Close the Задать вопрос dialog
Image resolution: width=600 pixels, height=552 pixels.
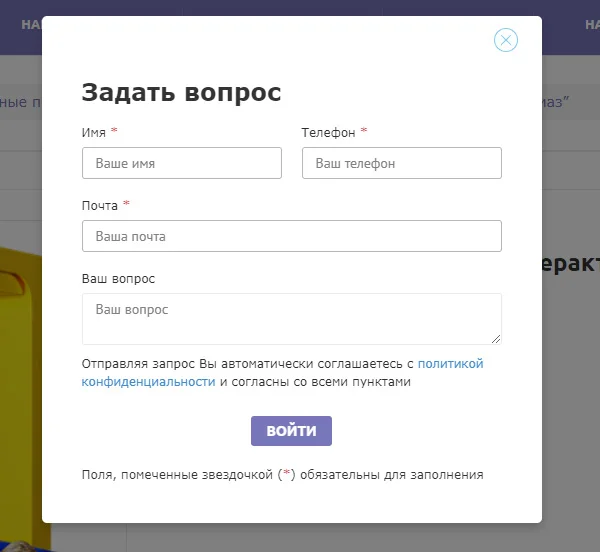(x=505, y=40)
